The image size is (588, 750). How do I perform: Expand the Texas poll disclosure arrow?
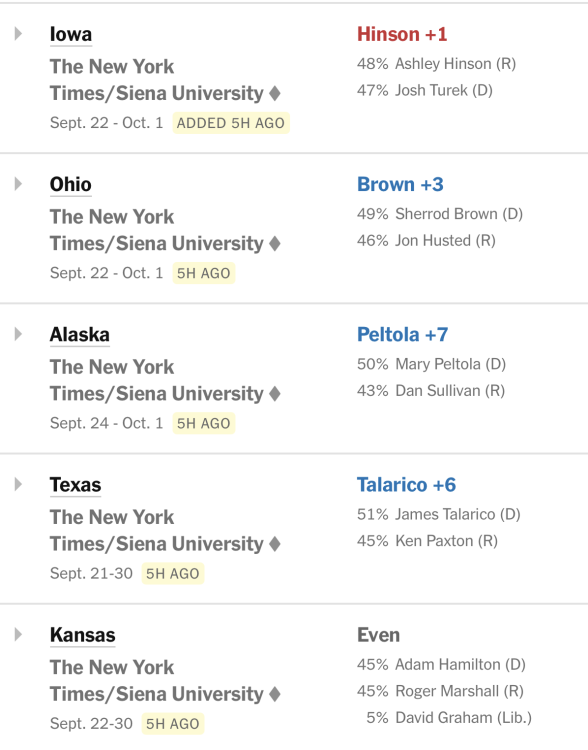tap(18, 484)
